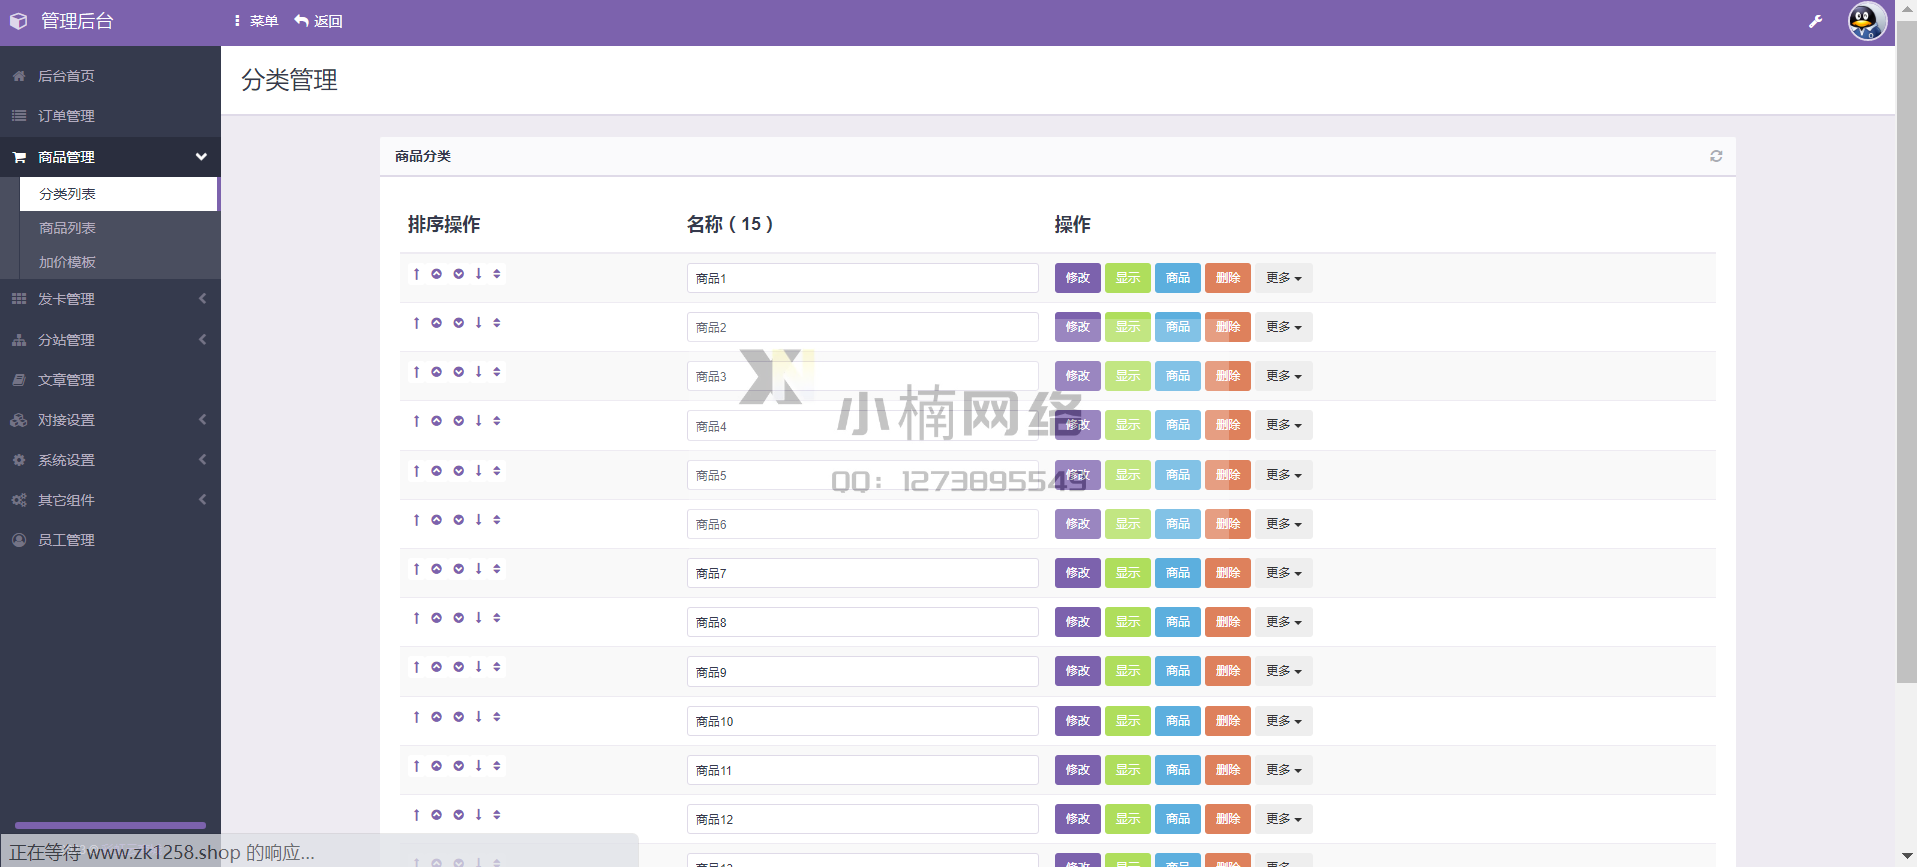Click the book icon beside 文章管理

click(x=19, y=380)
